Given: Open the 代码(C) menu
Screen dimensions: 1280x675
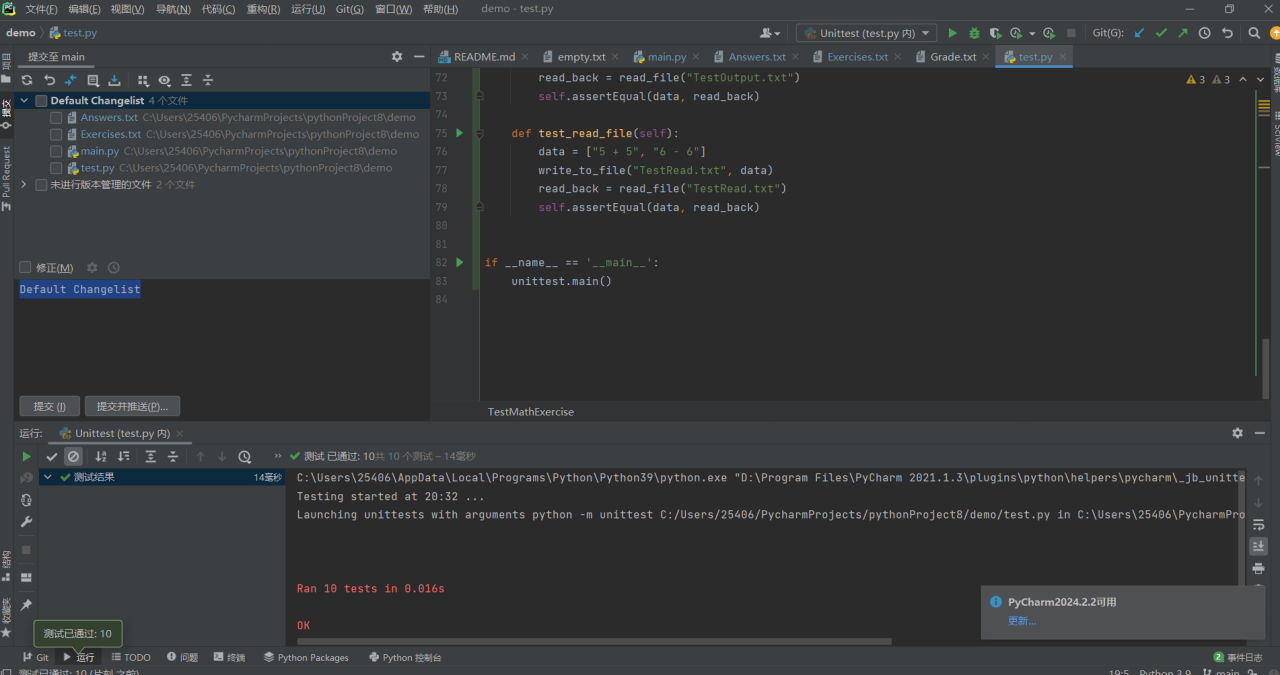Looking at the screenshot, I should [218, 9].
